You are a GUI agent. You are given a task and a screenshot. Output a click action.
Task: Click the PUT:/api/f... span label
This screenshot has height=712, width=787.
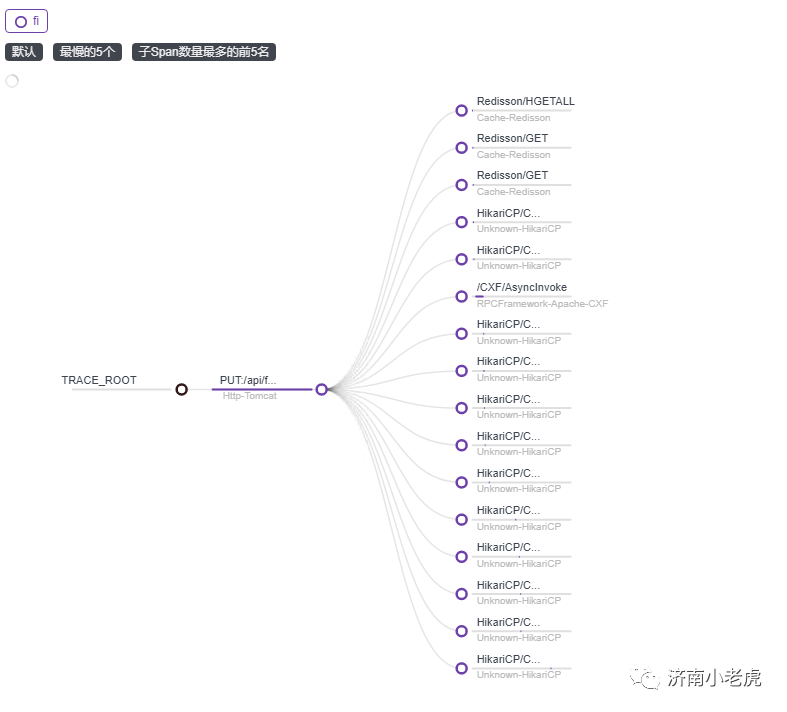[x=248, y=380]
